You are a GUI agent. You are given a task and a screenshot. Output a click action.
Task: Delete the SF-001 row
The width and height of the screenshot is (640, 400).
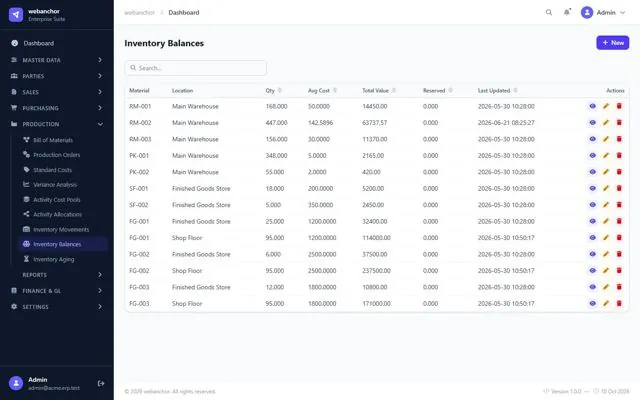[619, 188]
